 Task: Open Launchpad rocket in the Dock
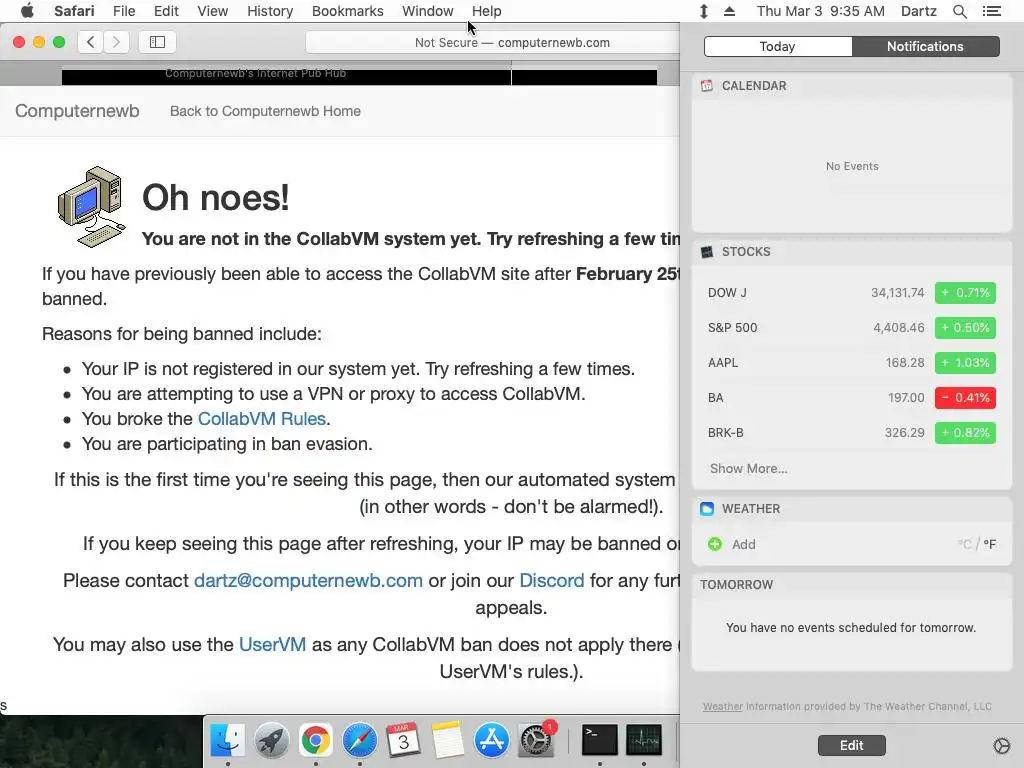coord(272,740)
